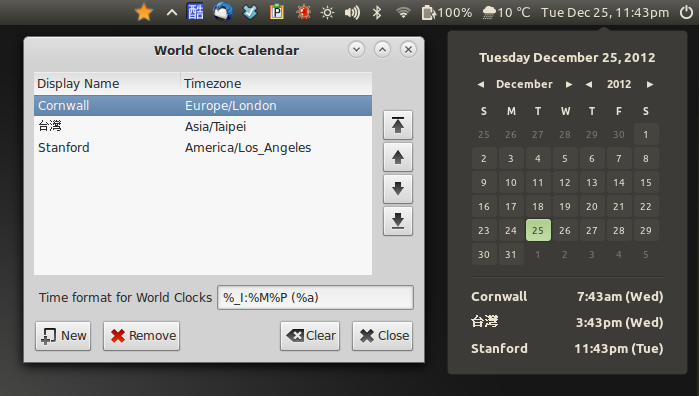The height and width of the screenshot is (396, 699).
Task: Click Stanford 11:43pm world clock entry
Action: 567,348
